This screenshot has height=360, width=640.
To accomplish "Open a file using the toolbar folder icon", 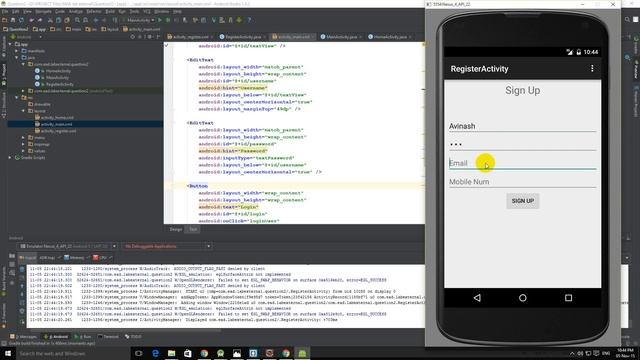I will tap(4, 20).
